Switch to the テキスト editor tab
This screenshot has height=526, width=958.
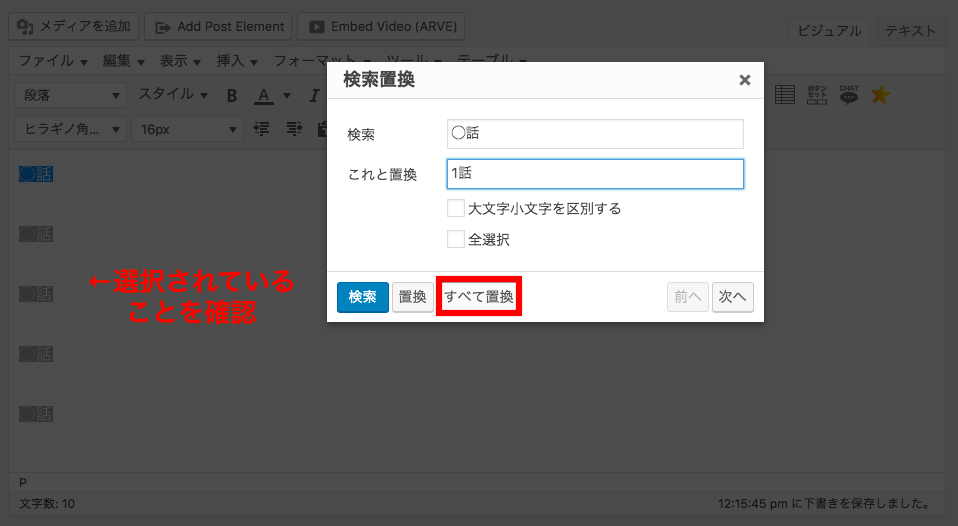910,31
